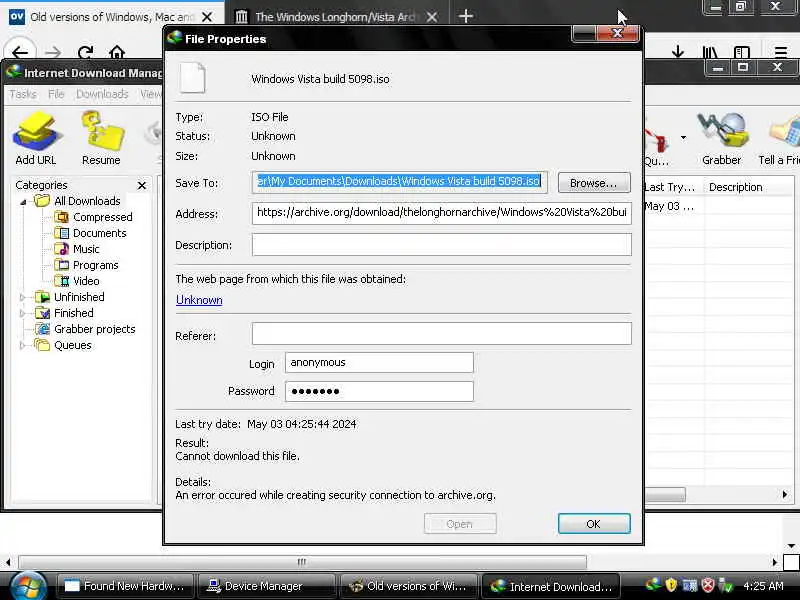Open the Windows Start orb

tap(28, 586)
